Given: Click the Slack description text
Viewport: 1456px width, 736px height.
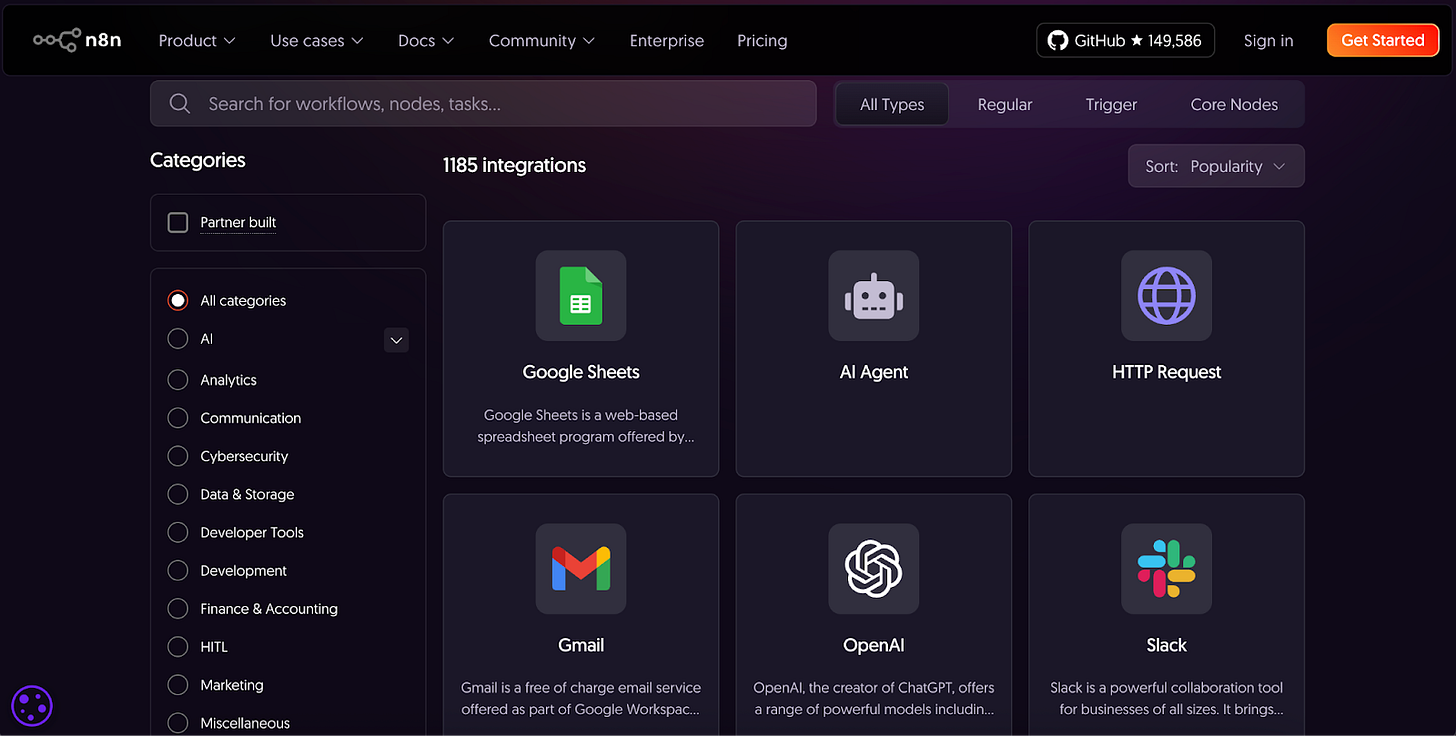Looking at the screenshot, I should click(x=1166, y=698).
